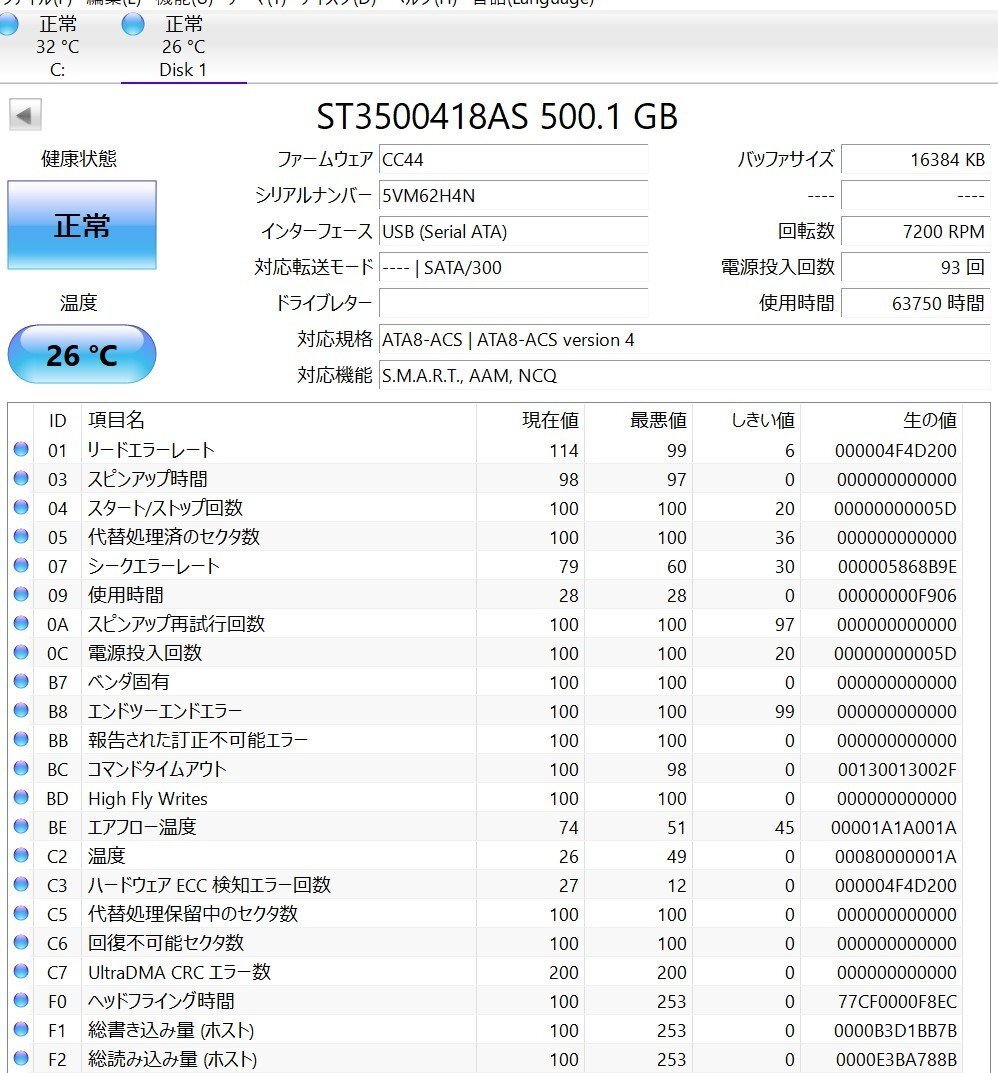This screenshot has width=998, height=1073.
Task: Click the status circle for row BC コマンドタイムアウト
Action: (x=21, y=768)
